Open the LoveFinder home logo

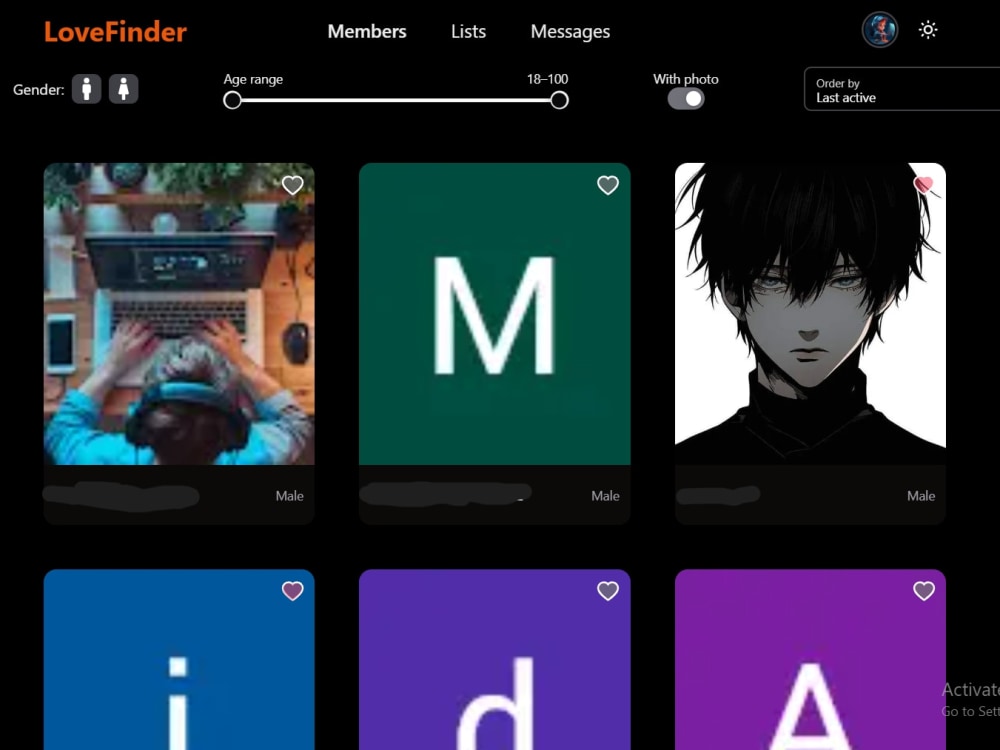115,32
